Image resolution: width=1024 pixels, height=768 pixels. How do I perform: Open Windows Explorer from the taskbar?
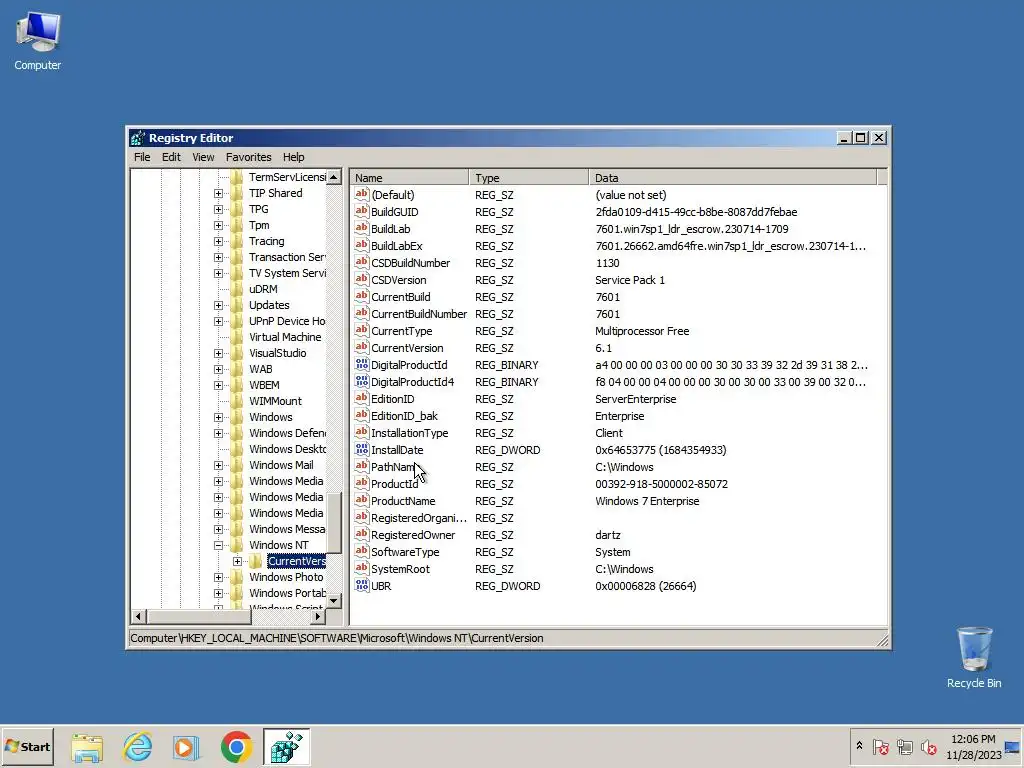tap(87, 746)
